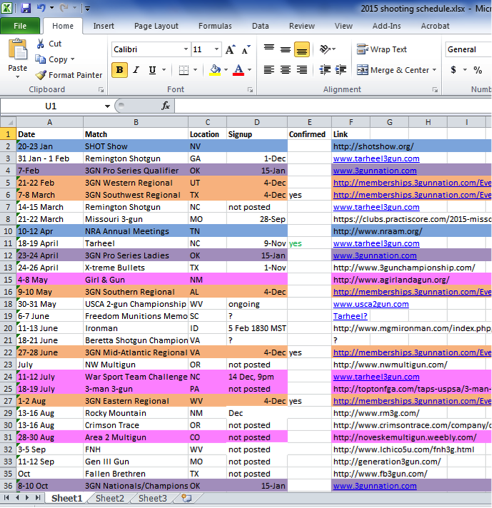The image size is (492, 508).
Task: Go to the first sheet navigation arrow
Action: coord(6,498)
